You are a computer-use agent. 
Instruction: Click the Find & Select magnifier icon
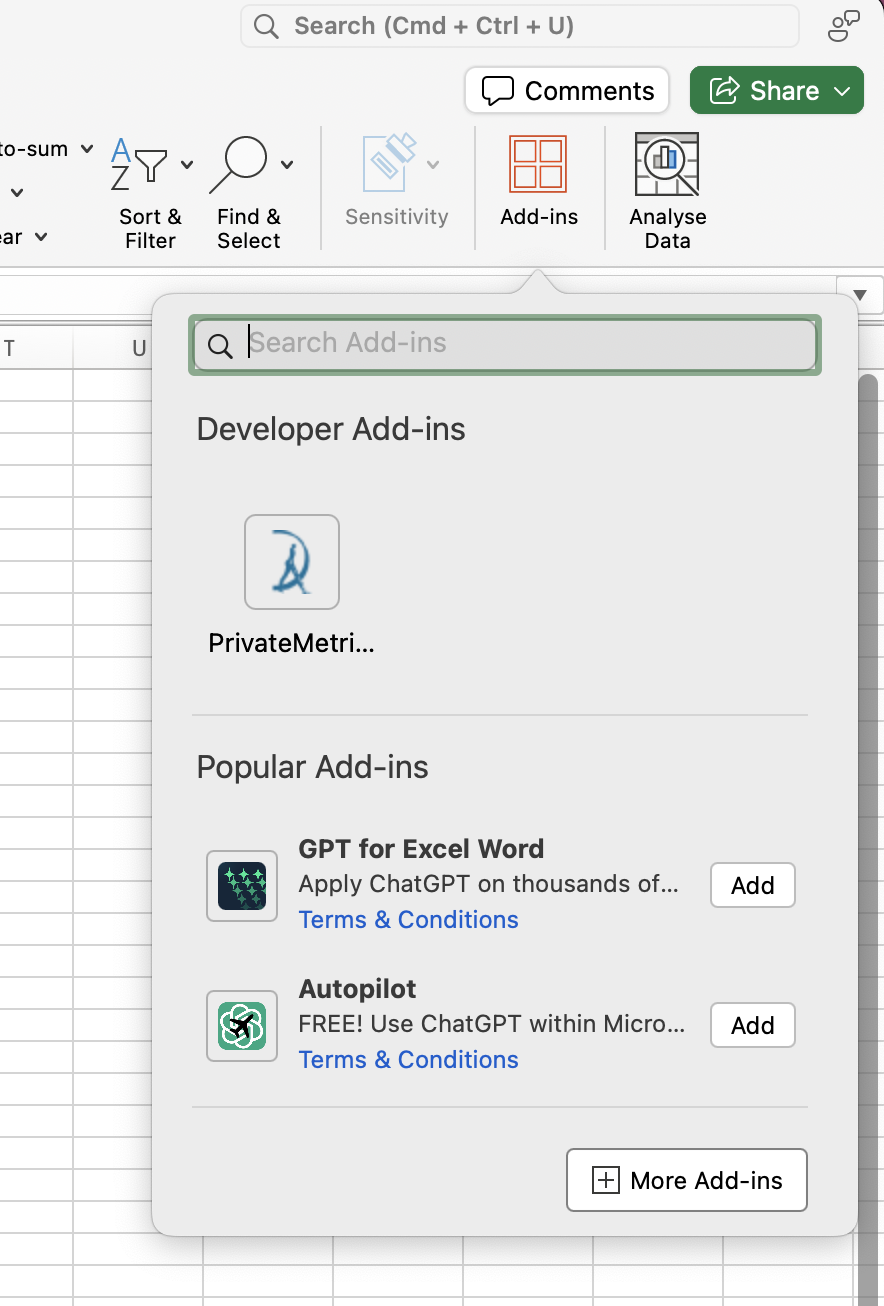pyautogui.click(x=239, y=164)
